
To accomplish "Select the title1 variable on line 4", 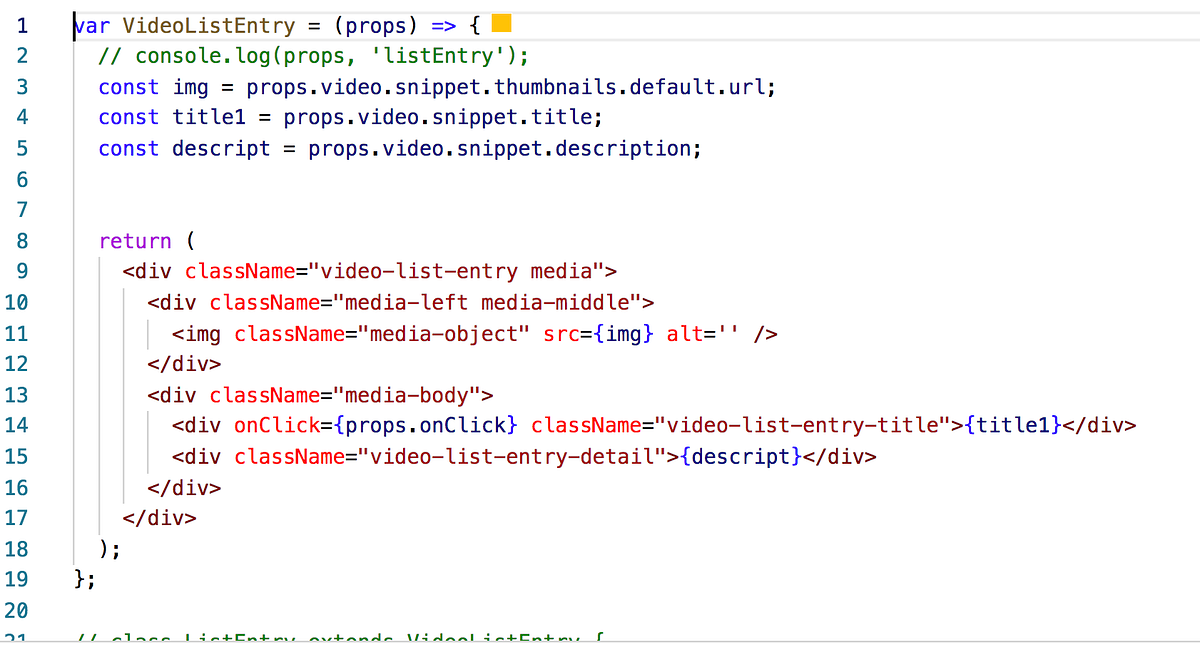I will pyautogui.click(x=209, y=117).
